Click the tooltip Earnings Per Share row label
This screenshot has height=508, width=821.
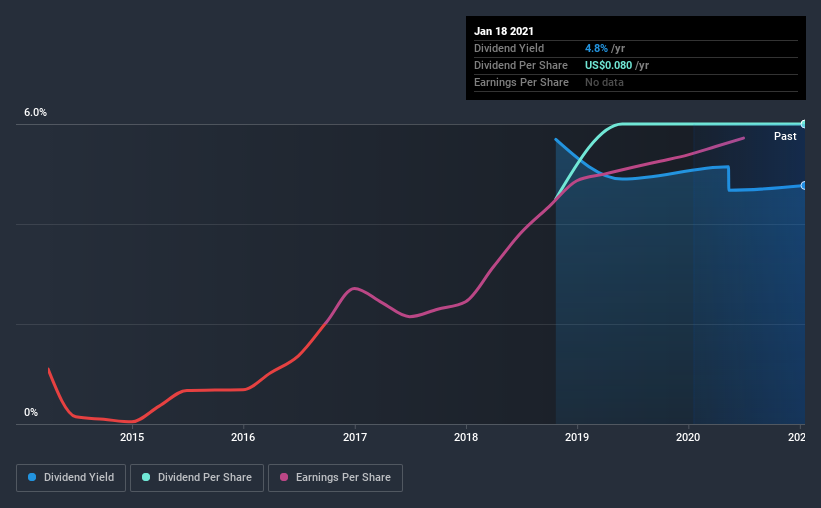521,82
